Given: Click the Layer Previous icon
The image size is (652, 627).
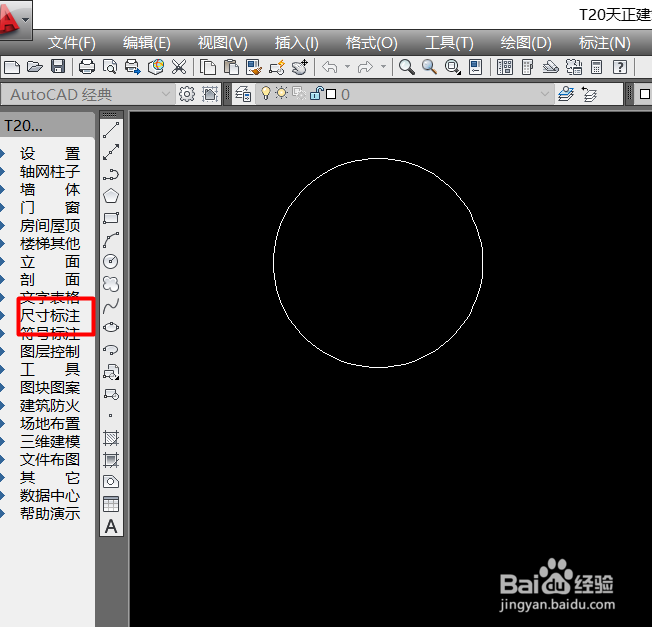Looking at the screenshot, I should coord(590,94).
